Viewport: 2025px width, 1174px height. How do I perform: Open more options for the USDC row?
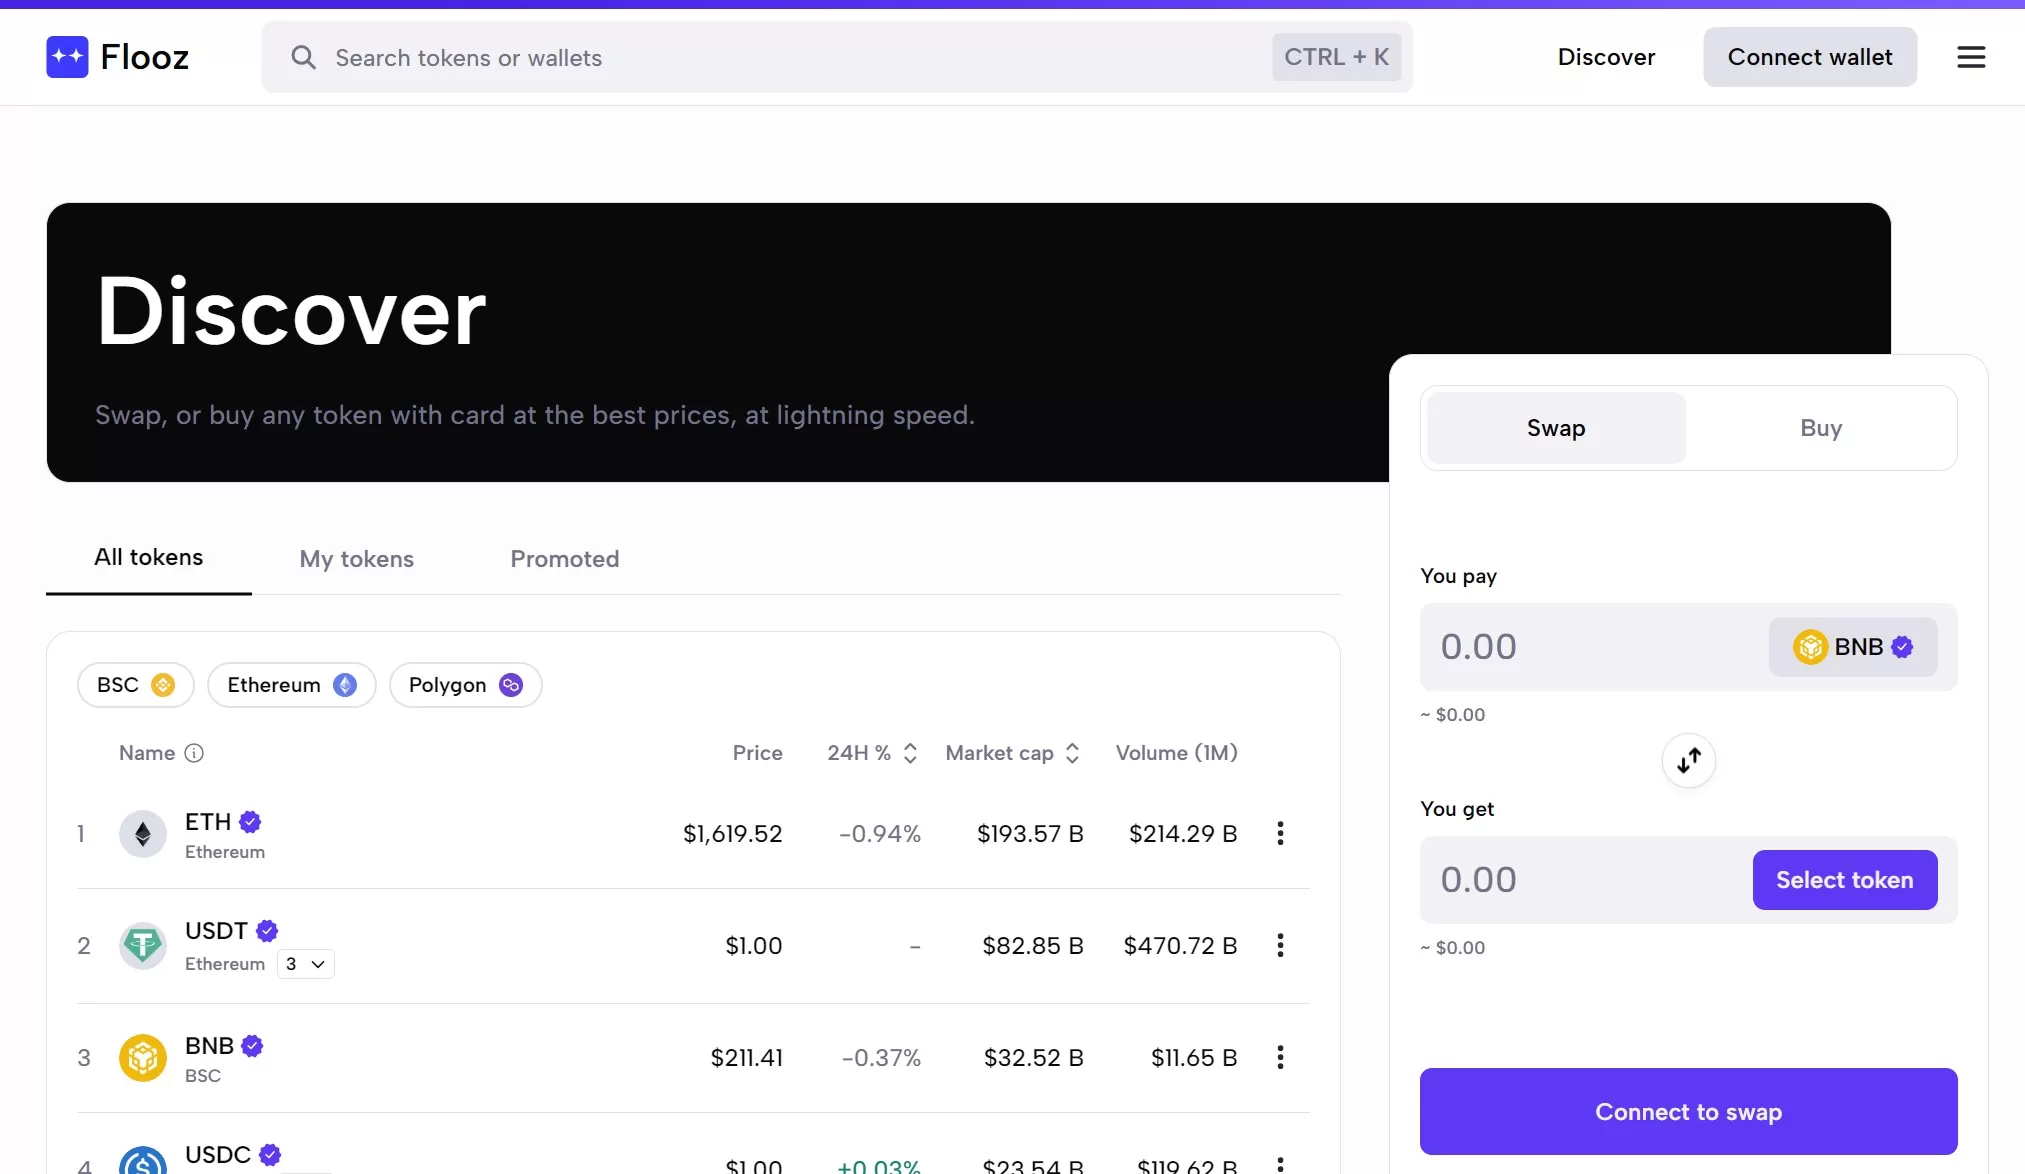click(1280, 1164)
